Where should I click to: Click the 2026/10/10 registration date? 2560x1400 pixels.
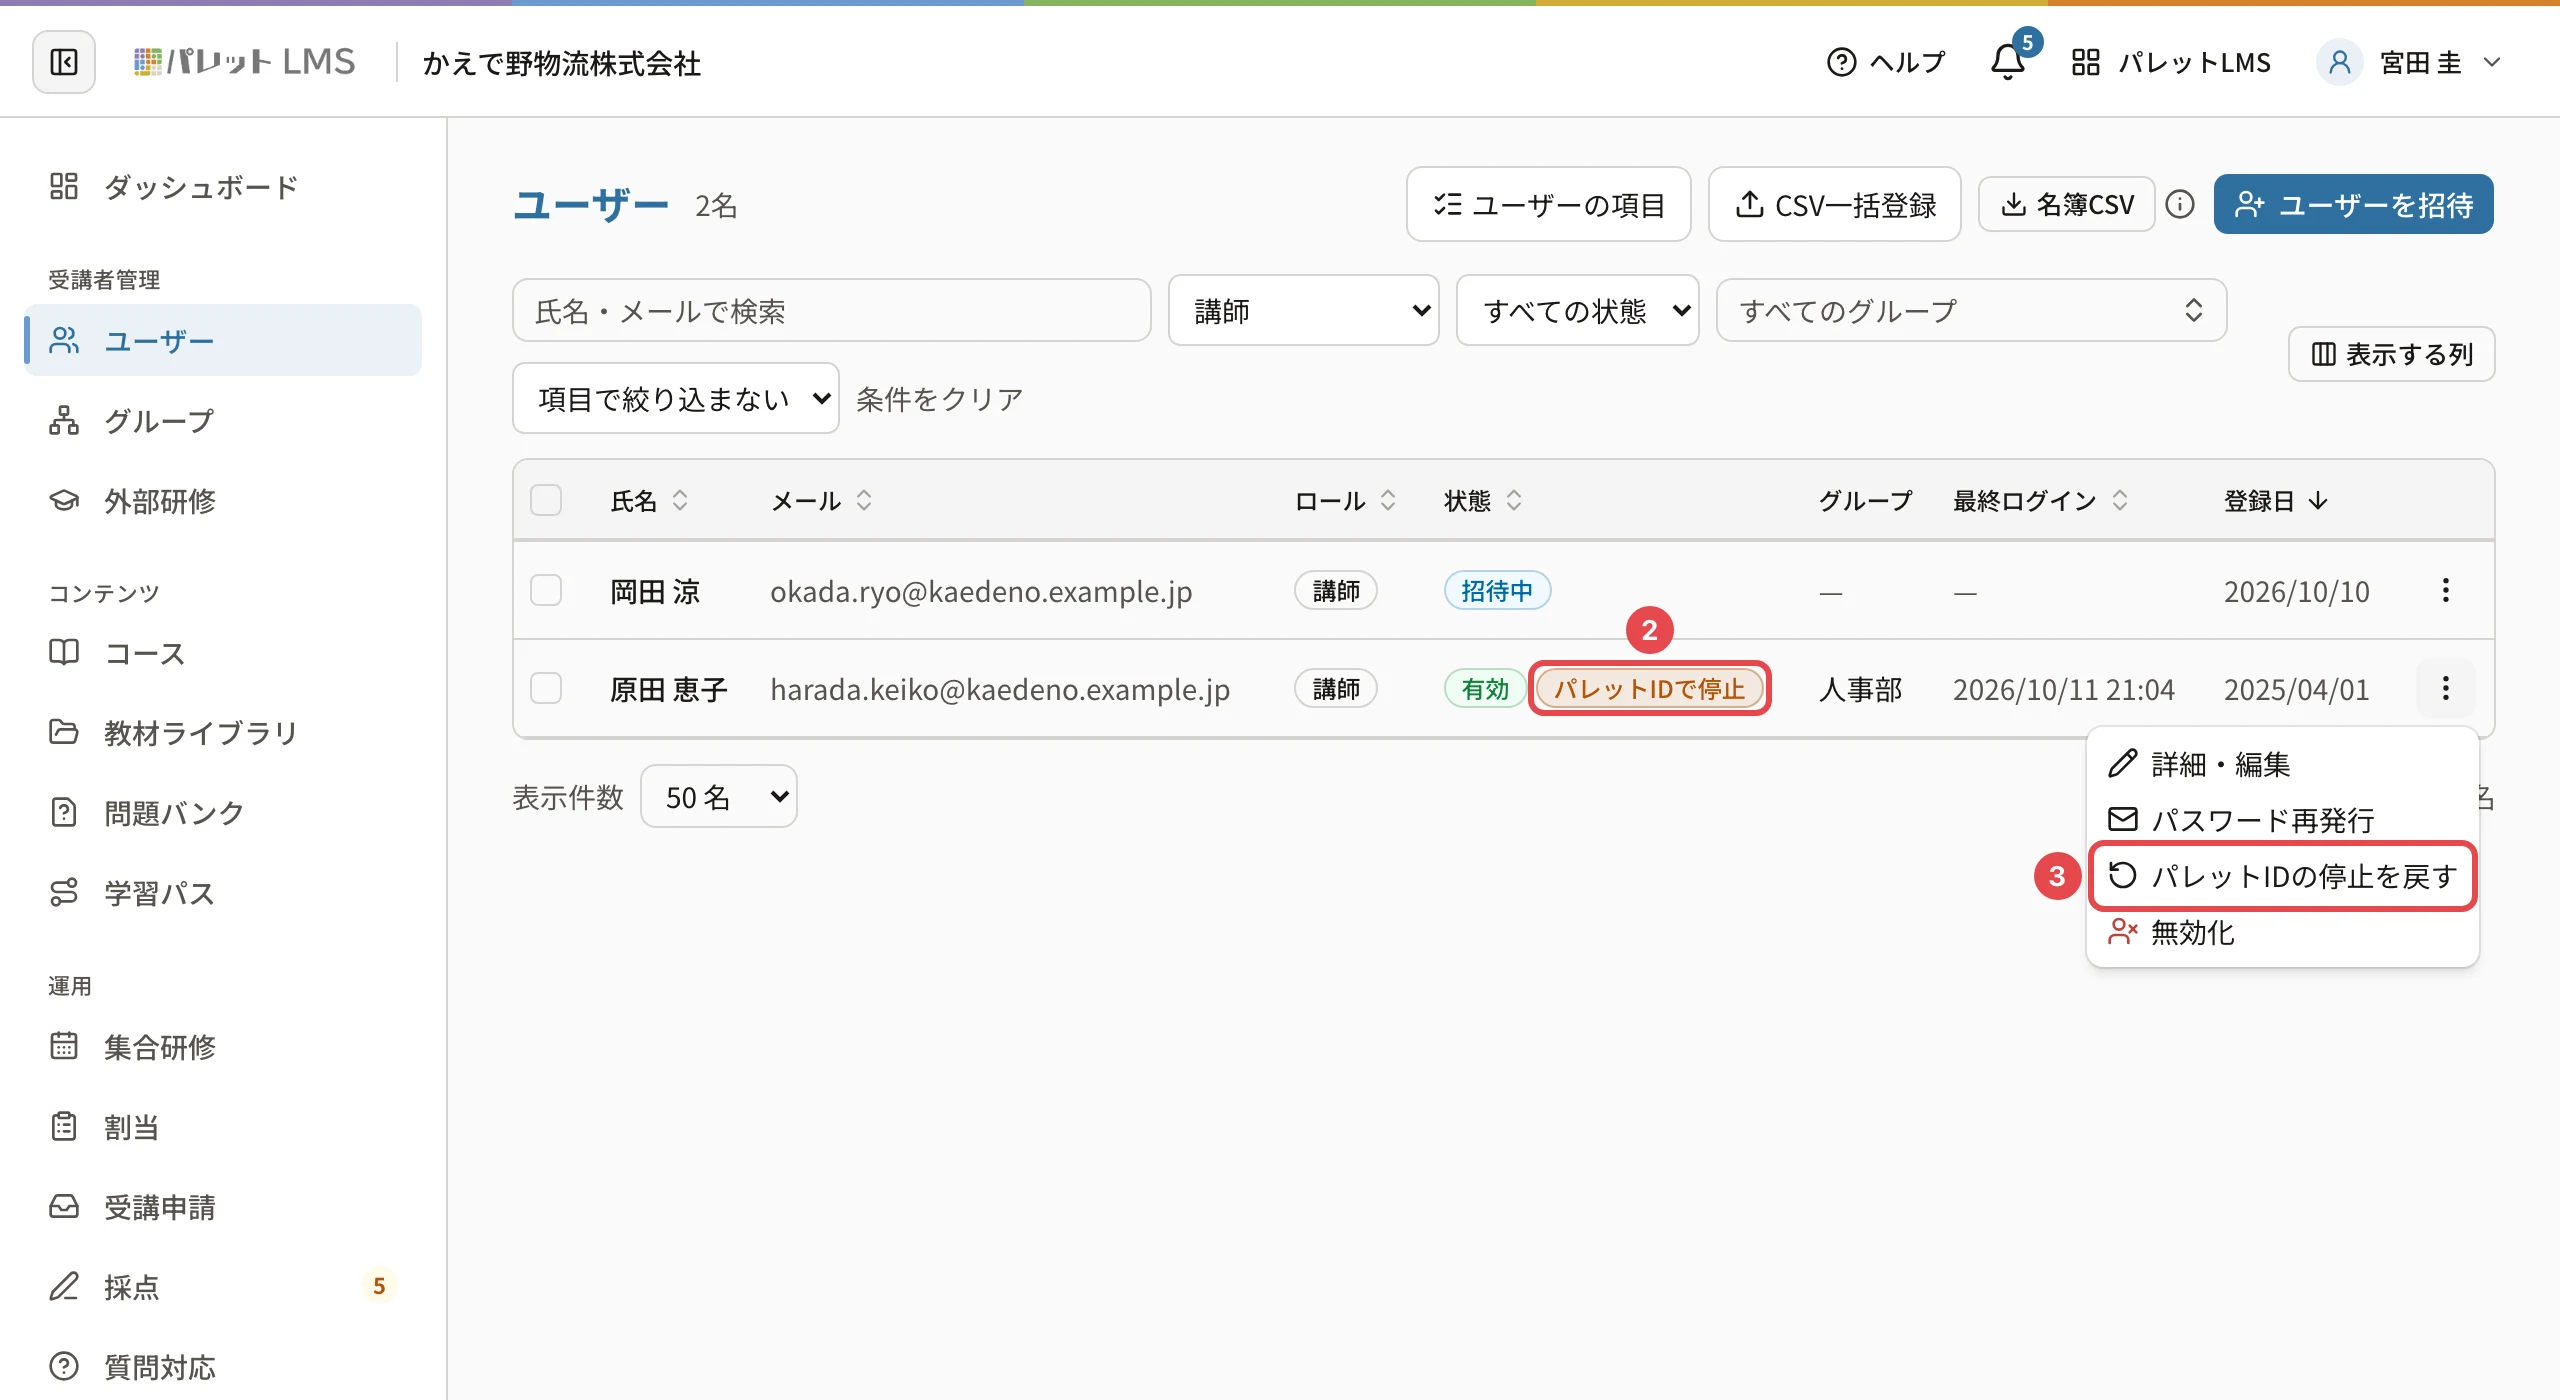2296,591
